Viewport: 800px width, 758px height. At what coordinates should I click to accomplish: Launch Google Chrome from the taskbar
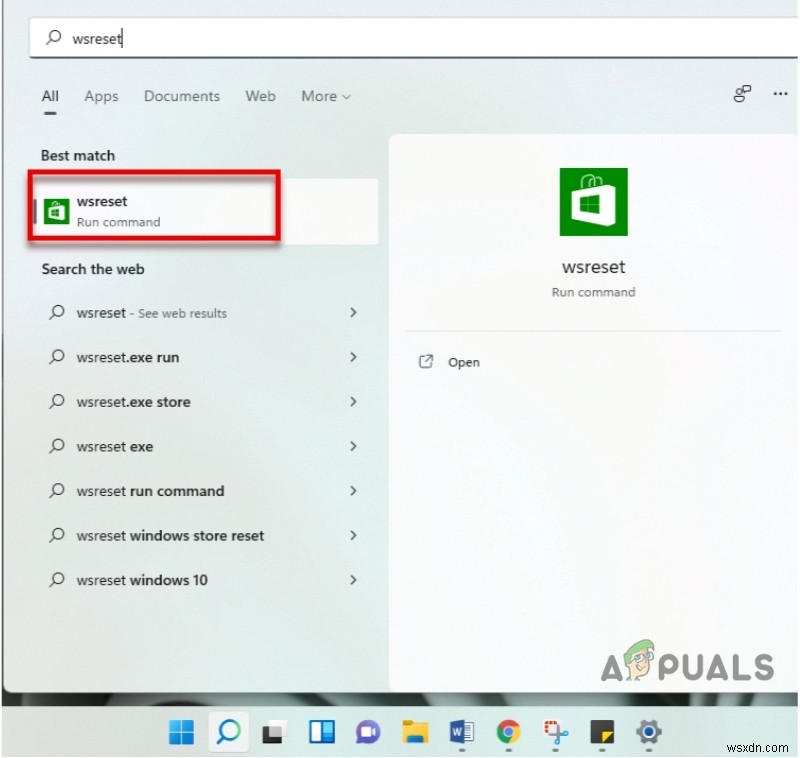click(509, 732)
